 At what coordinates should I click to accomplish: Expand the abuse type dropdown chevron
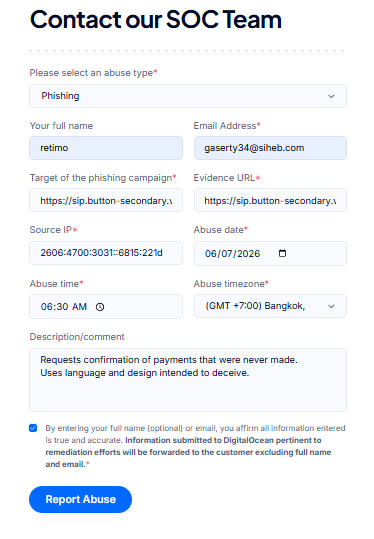pyautogui.click(x=331, y=96)
